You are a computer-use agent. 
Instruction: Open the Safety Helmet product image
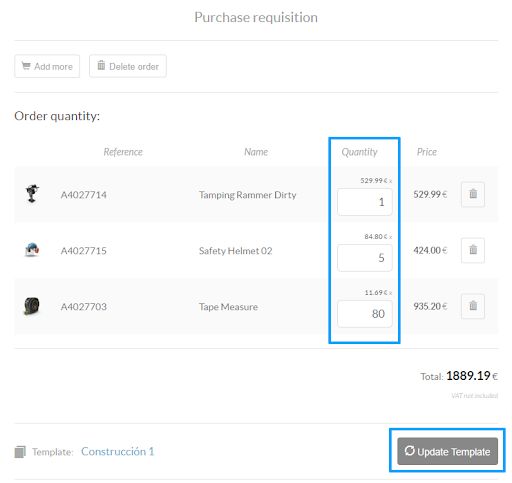(32, 250)
